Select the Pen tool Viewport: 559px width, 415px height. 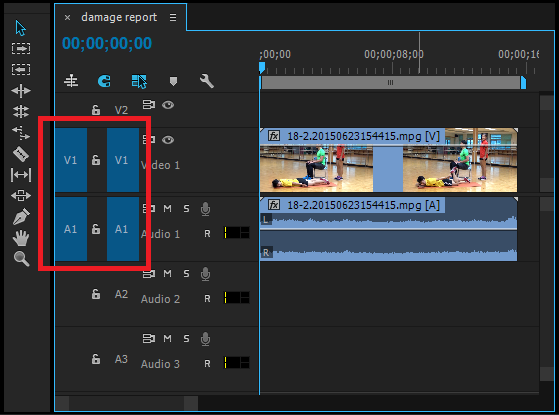(x=21, y=216)
